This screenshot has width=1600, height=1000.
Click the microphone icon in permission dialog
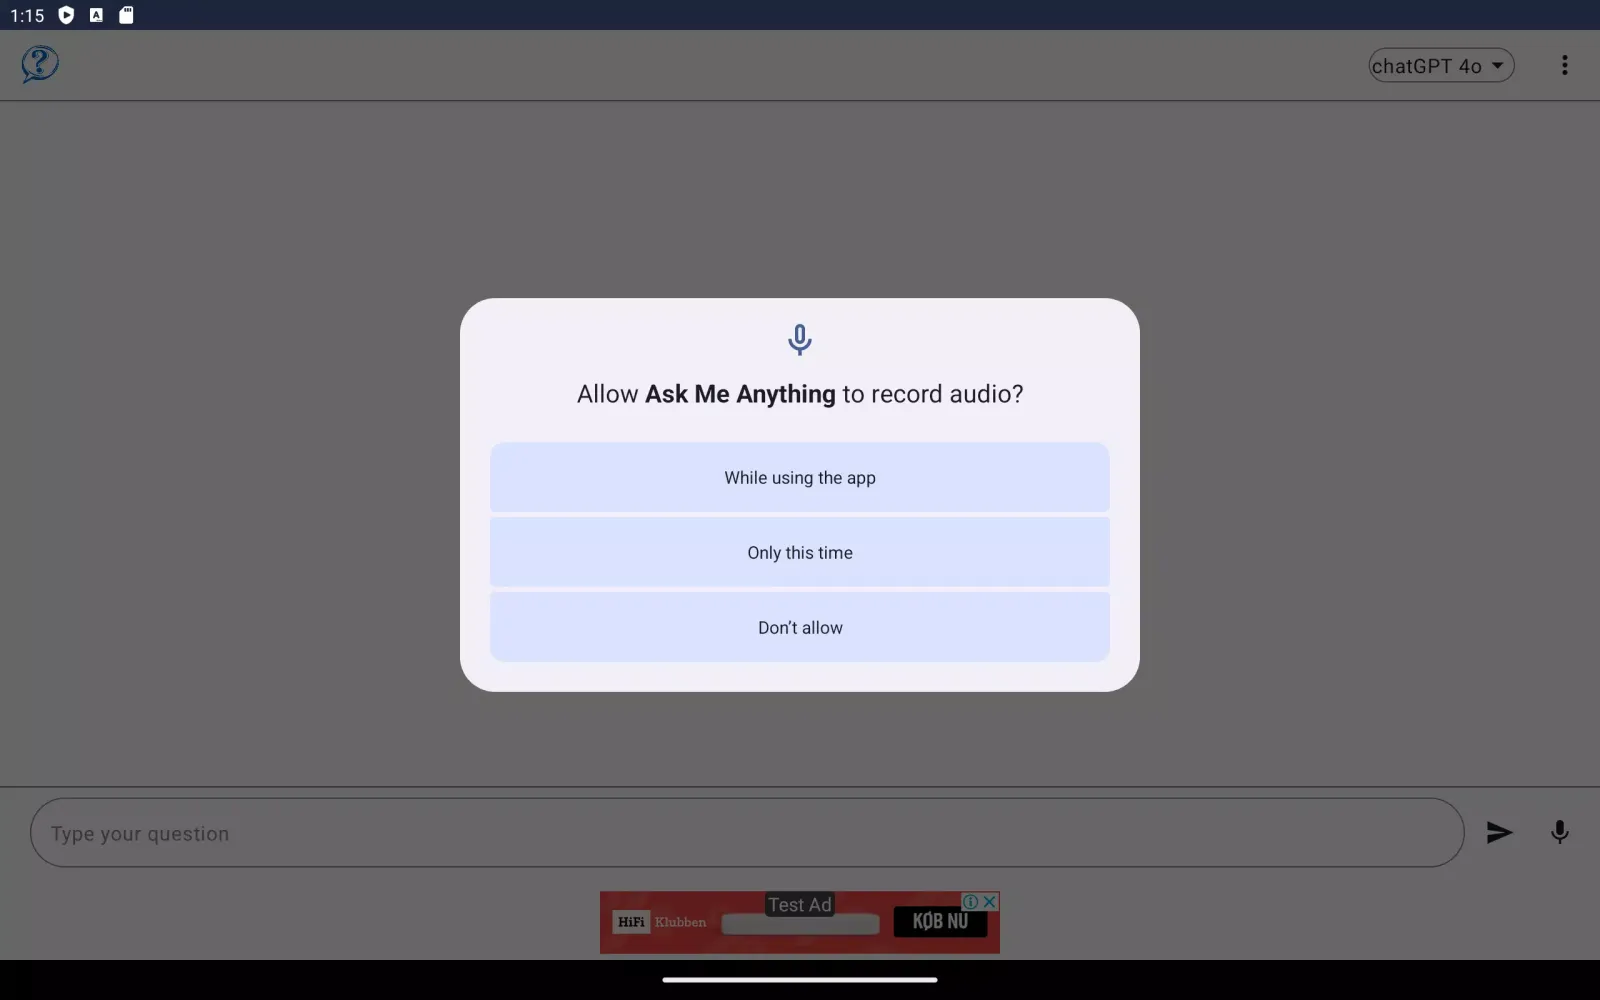pos(800,339)
